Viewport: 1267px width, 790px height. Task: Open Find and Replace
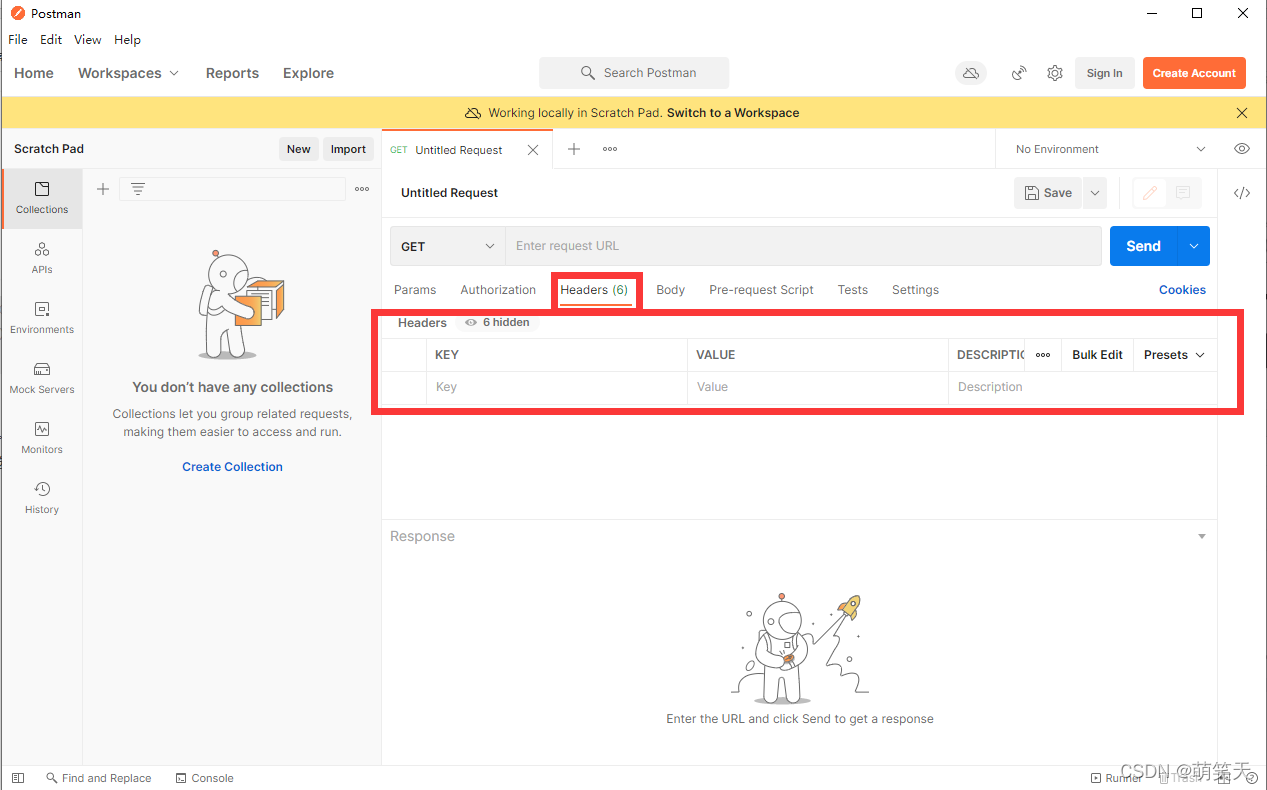[99, 778]
